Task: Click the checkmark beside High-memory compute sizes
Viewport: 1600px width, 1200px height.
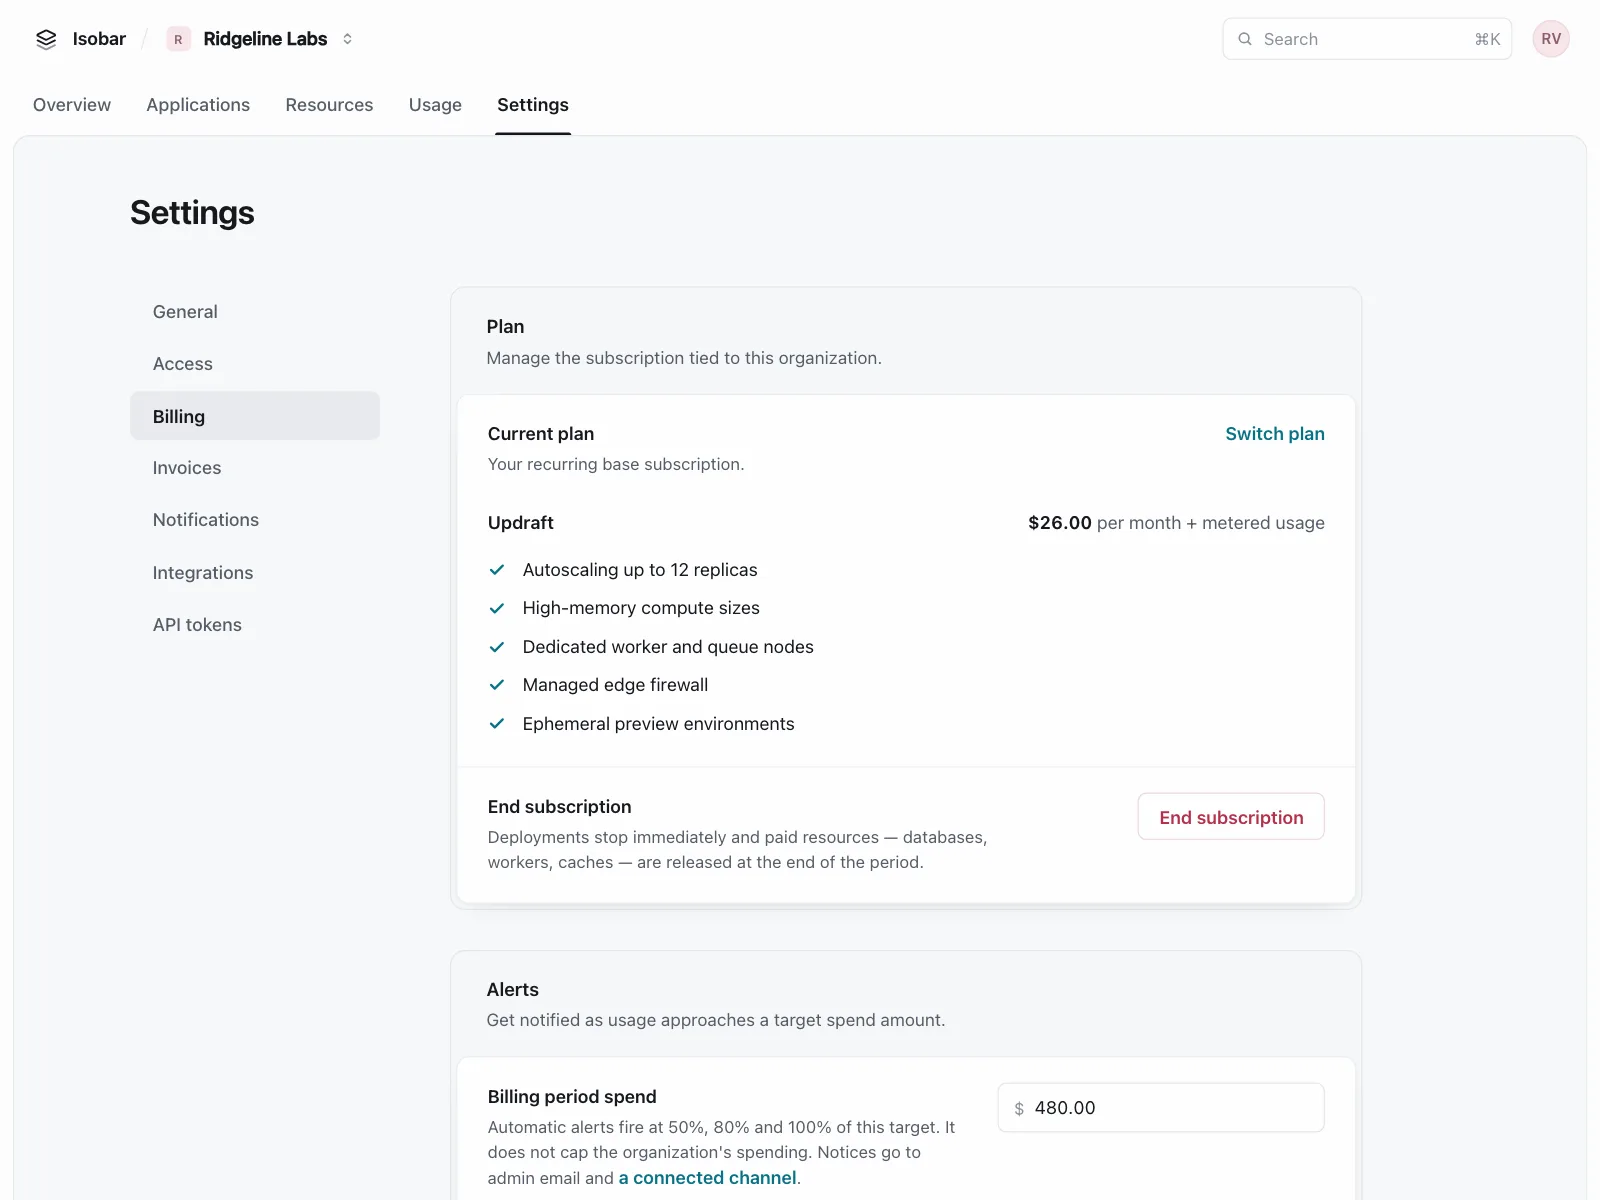Action: (x=496, y=608)
